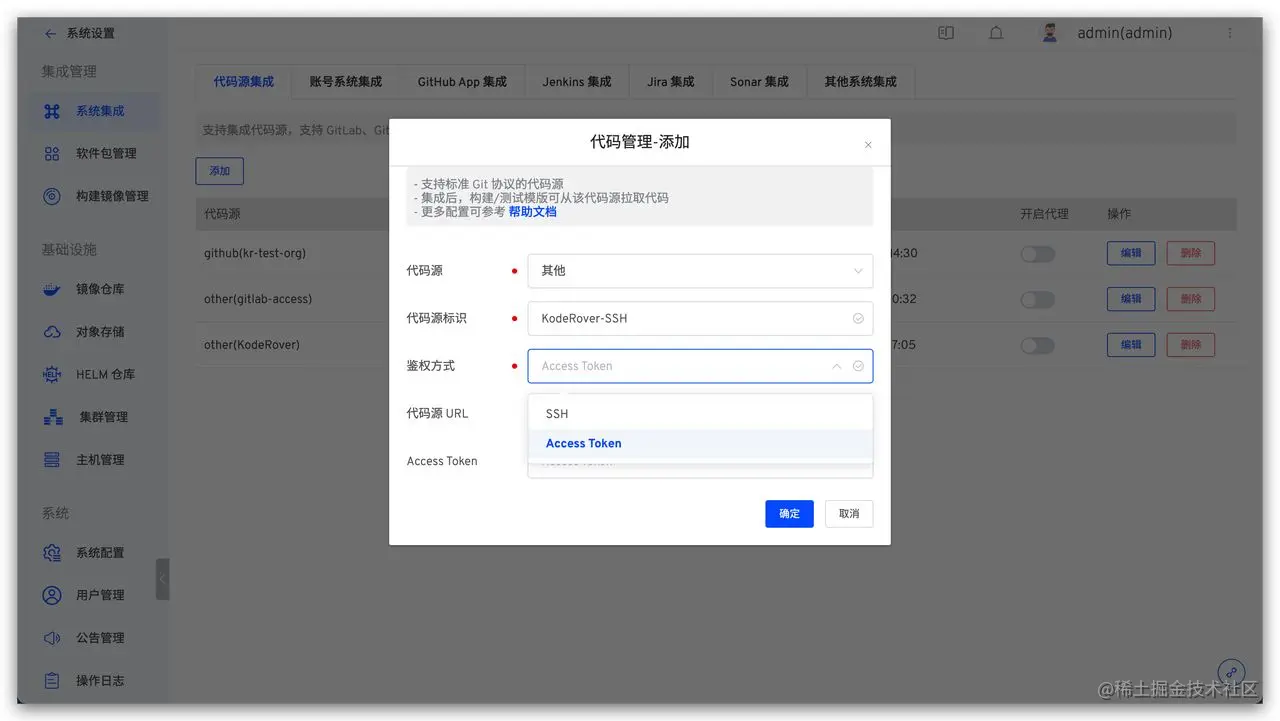Screen dimensions: 1280x721
Task: Open the 构建镜像管理 sidebar icon
Action: (52, 196)
